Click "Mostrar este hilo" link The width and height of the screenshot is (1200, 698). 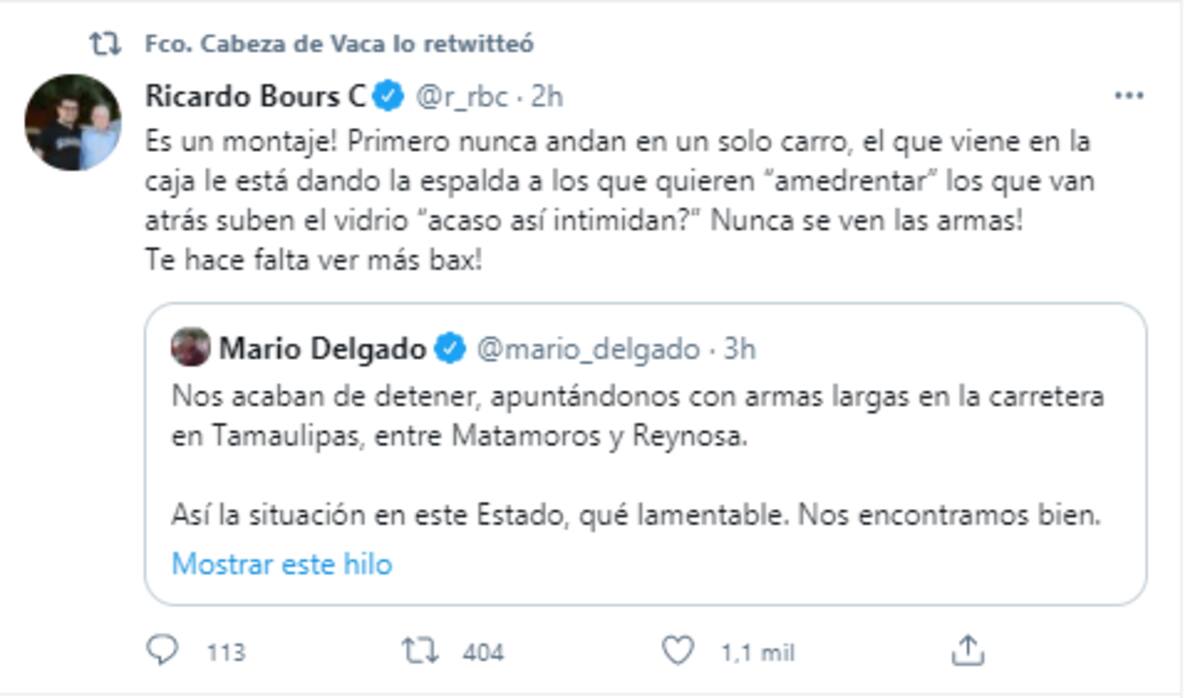(282, 564)
